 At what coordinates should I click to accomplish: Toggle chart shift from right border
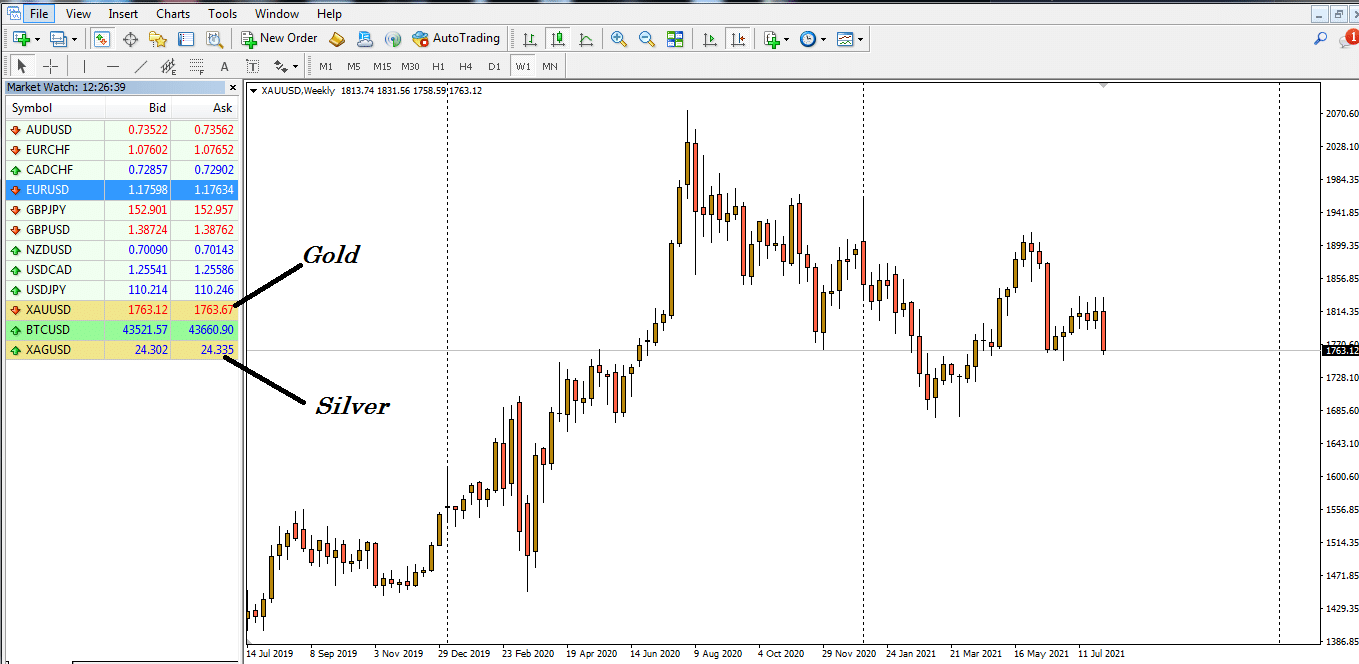pyautogui.click(x=738, y=39)
